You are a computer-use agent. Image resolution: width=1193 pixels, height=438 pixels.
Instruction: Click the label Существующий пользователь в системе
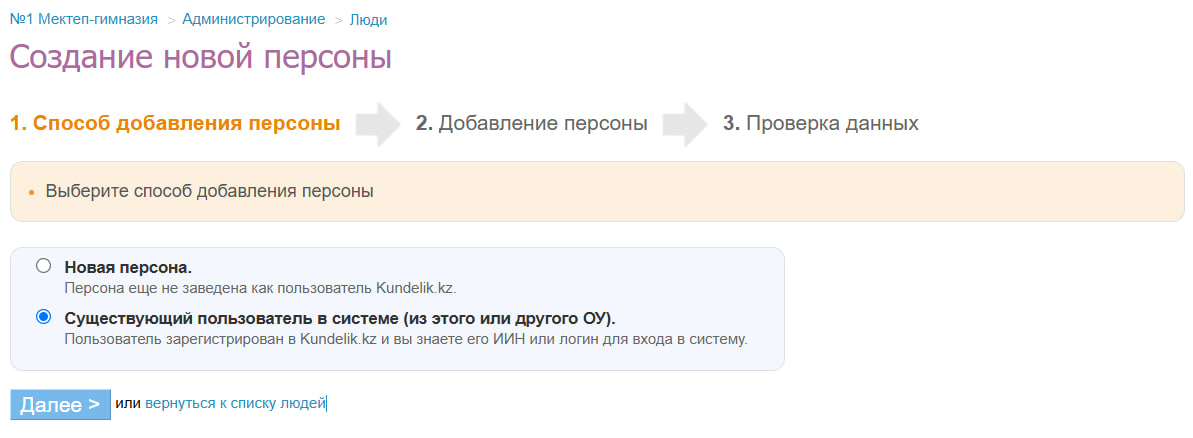click(340, 318)
